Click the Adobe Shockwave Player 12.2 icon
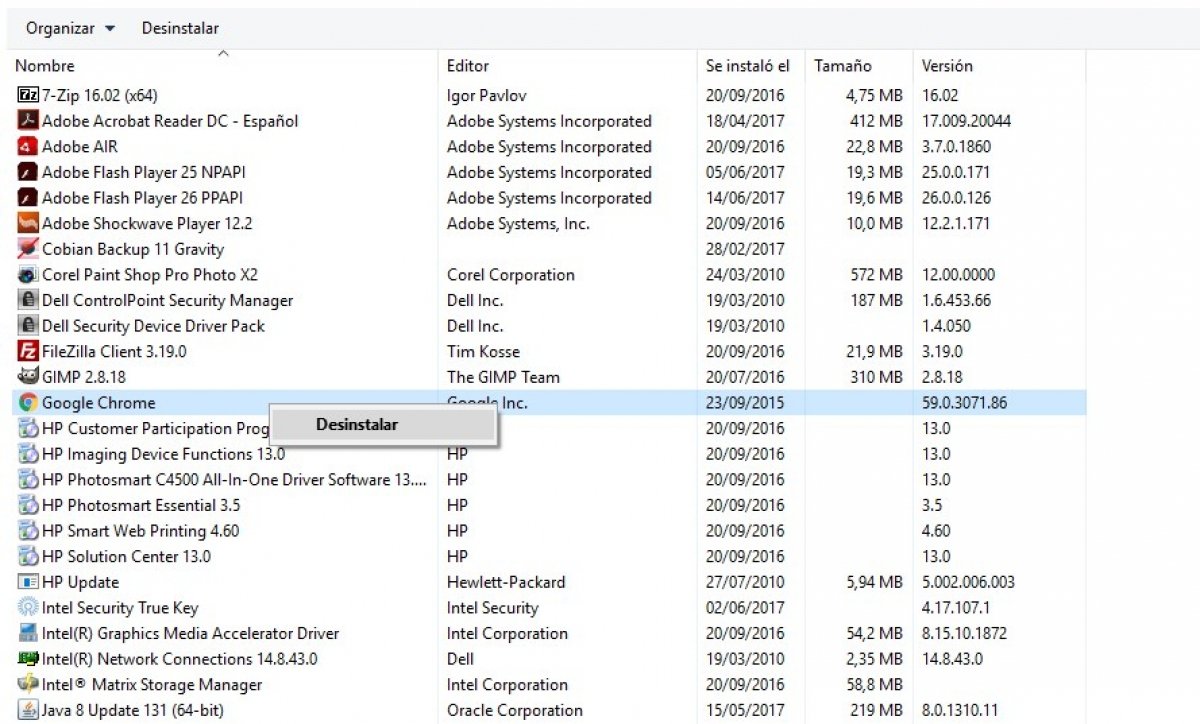This screenshot has width=1200, height=724. pyautogui.click(x=28, y=224)
